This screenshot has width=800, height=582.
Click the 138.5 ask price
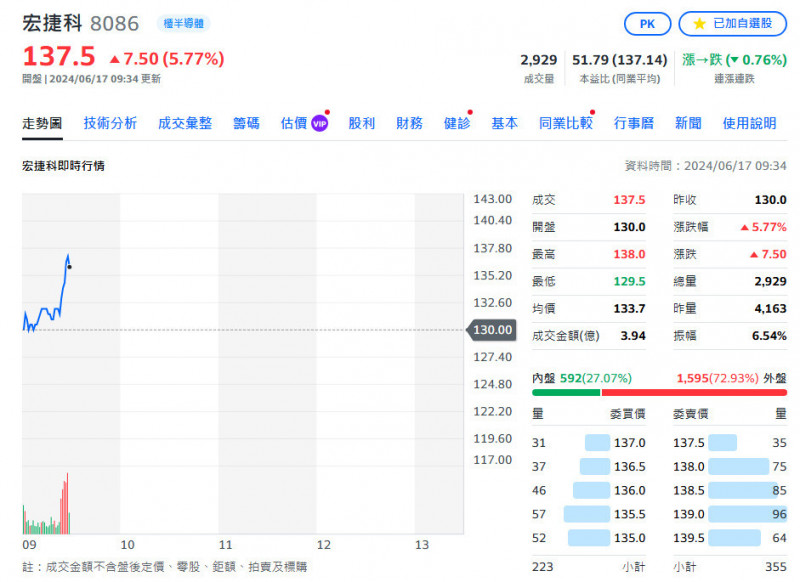click(x=689, y=491)
